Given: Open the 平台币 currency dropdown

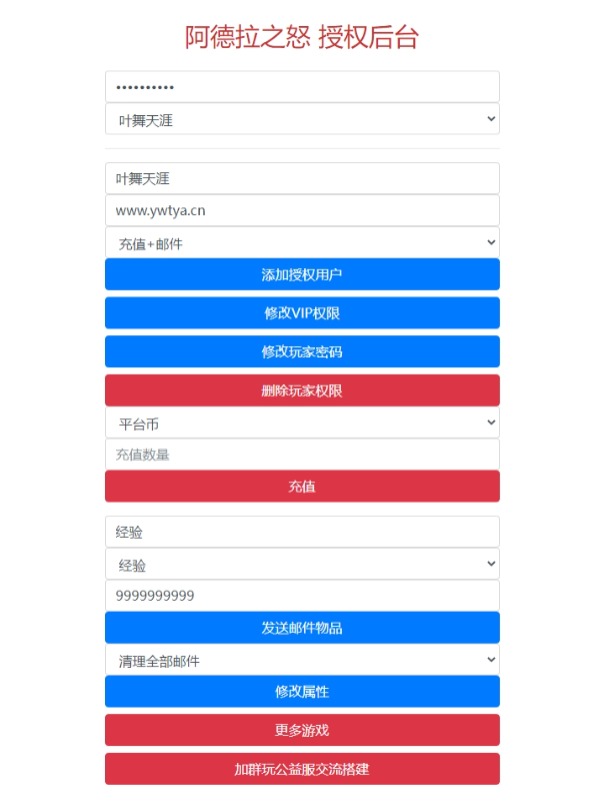Looking at the screenshot, I should pyautogui.click(x=302, y=423).
